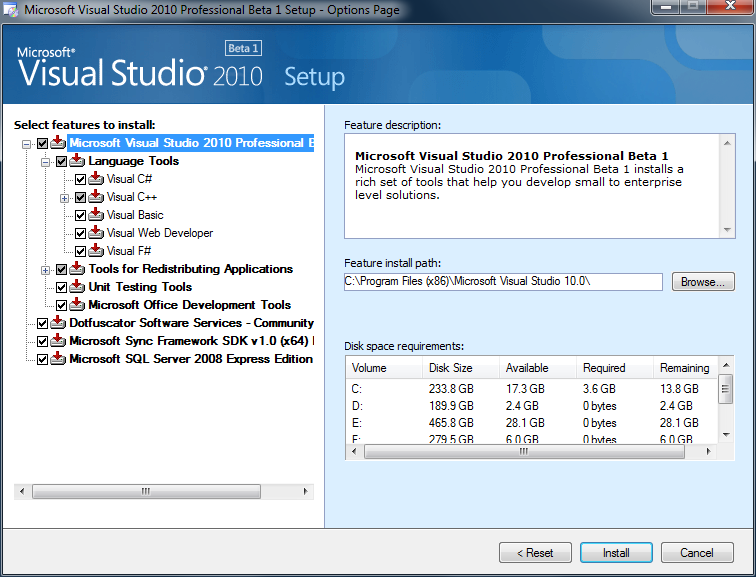Screen dimensions: 756x577
Task: Click the install icon beside Visual Web Developer
Action: click(x=96, y=232)
